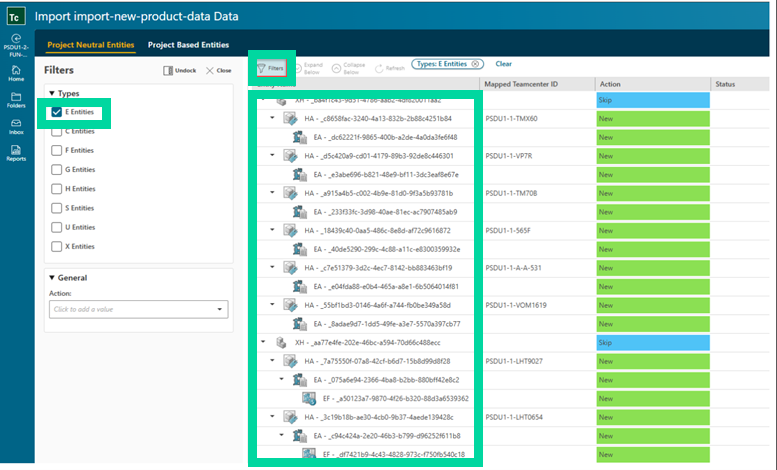
Task: Open the Inbox sidebar icon
Action: (x=16, y=125)
